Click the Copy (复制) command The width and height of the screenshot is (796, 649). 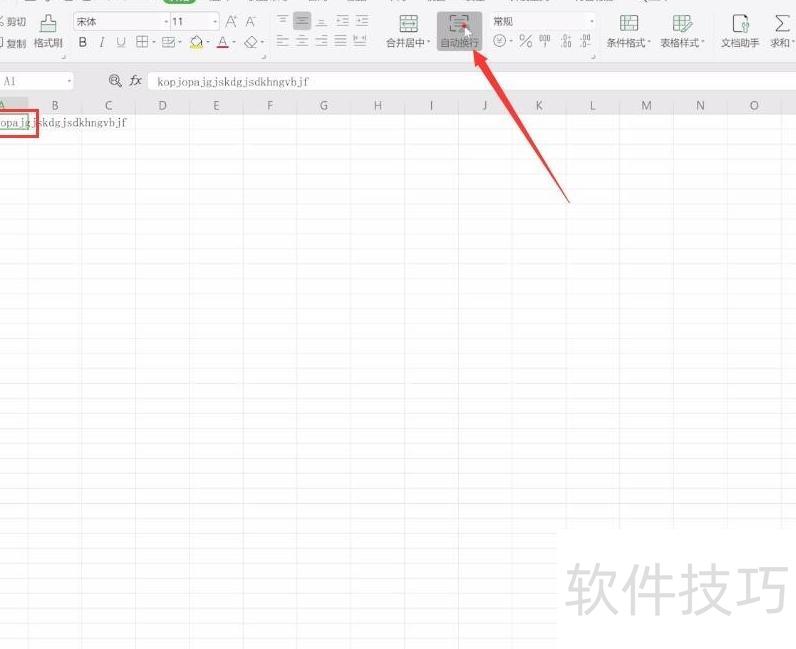(13, 43)
